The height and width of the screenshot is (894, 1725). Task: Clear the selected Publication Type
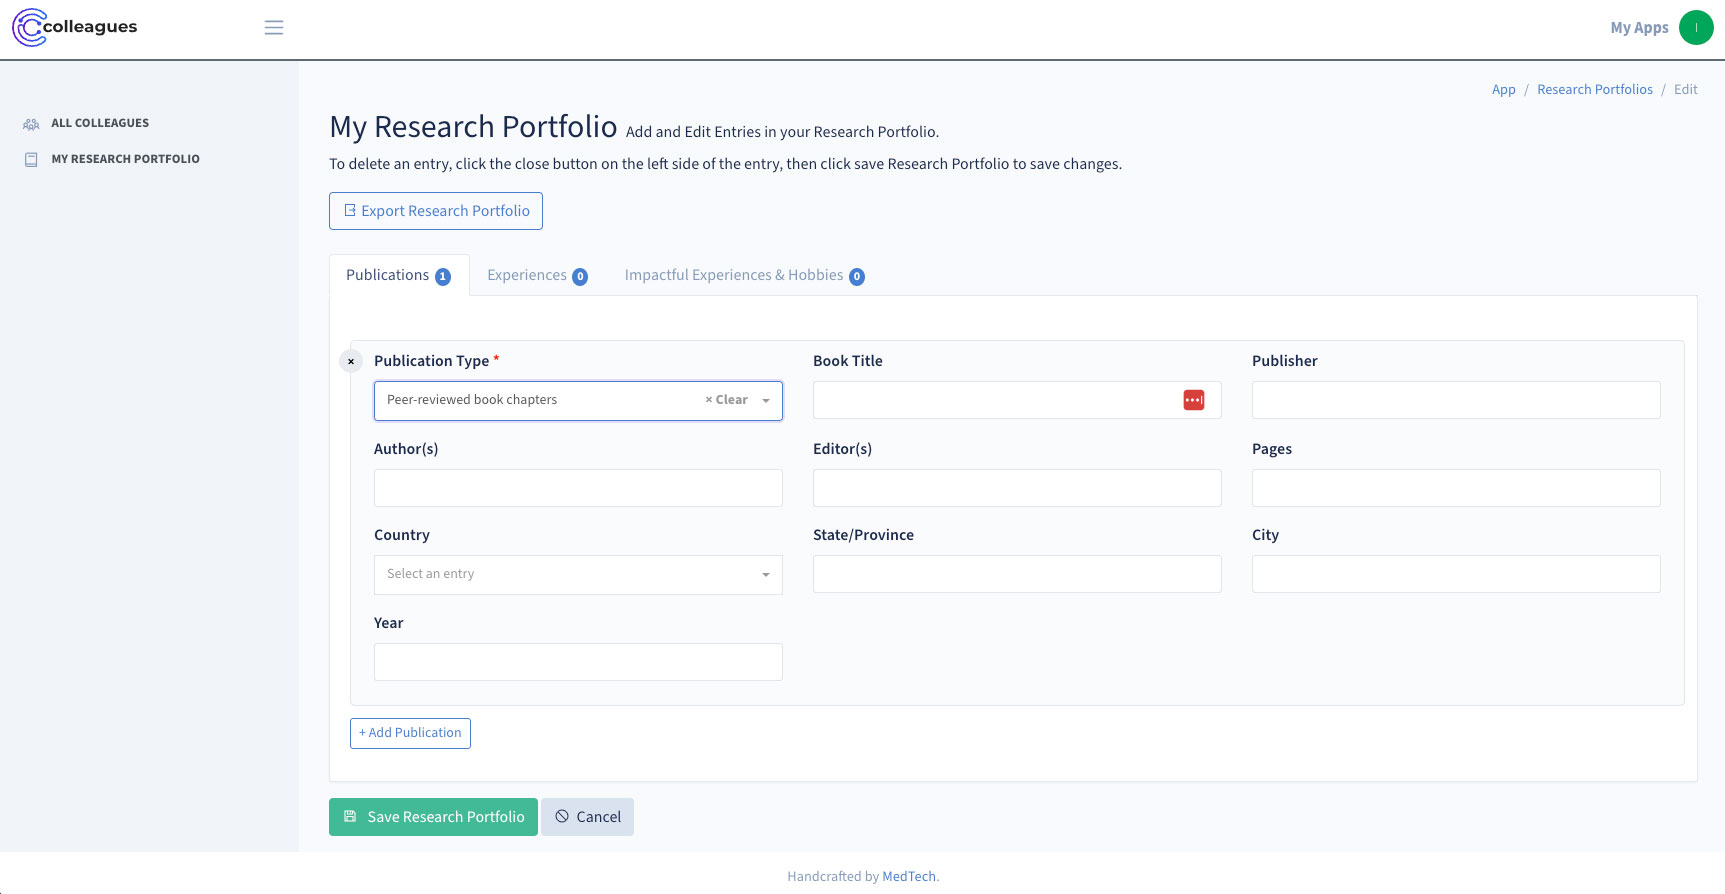(x=727, y=400)
